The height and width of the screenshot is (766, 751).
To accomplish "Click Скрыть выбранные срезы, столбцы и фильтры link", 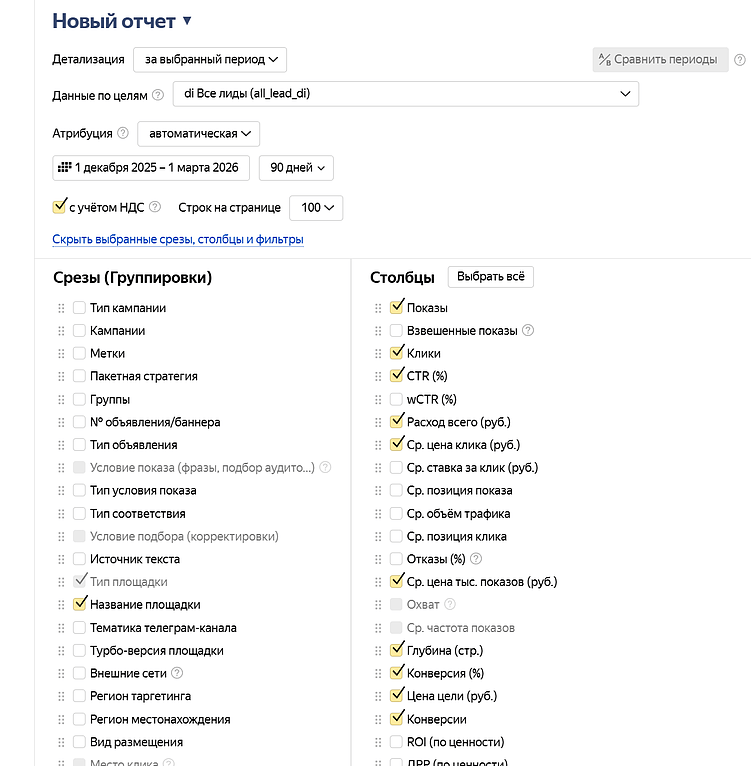I will point(178,239).
